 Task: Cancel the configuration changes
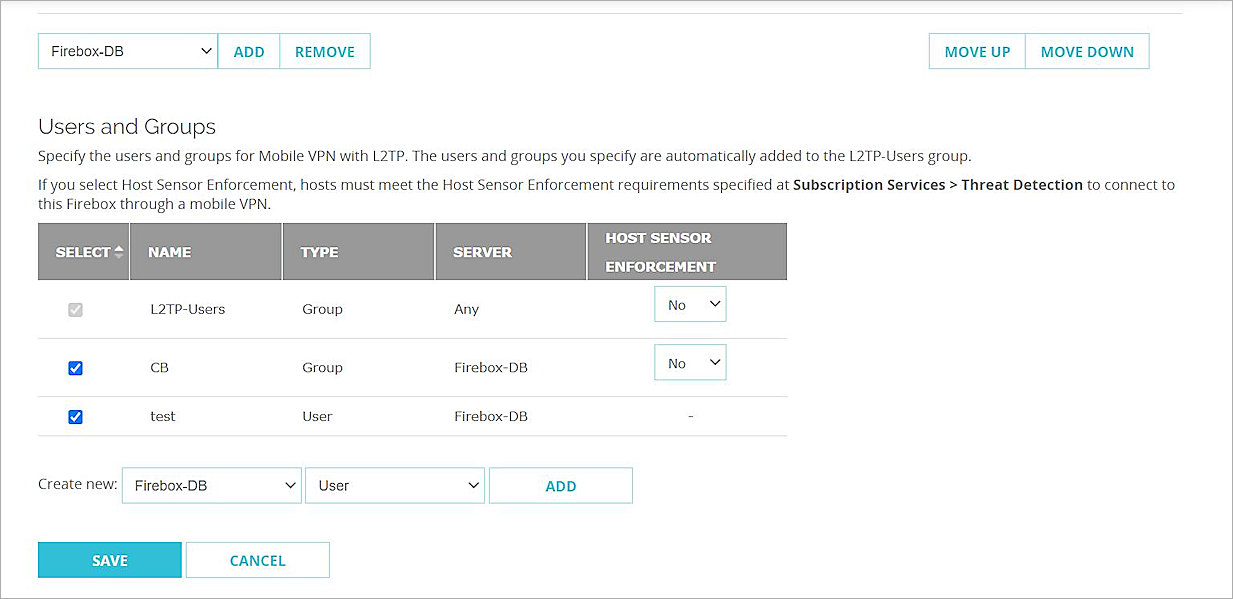(257, 559)
